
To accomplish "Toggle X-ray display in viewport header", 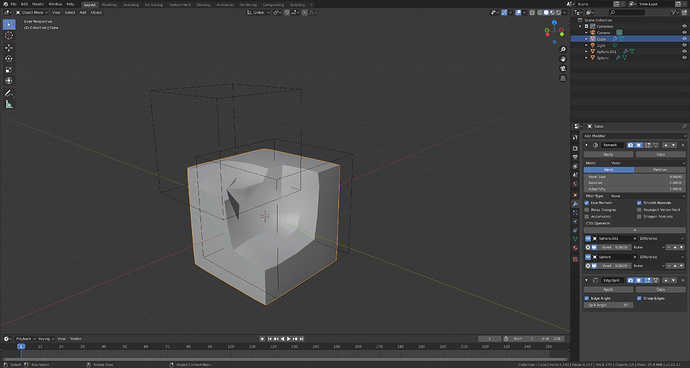I will click(532, 13).
